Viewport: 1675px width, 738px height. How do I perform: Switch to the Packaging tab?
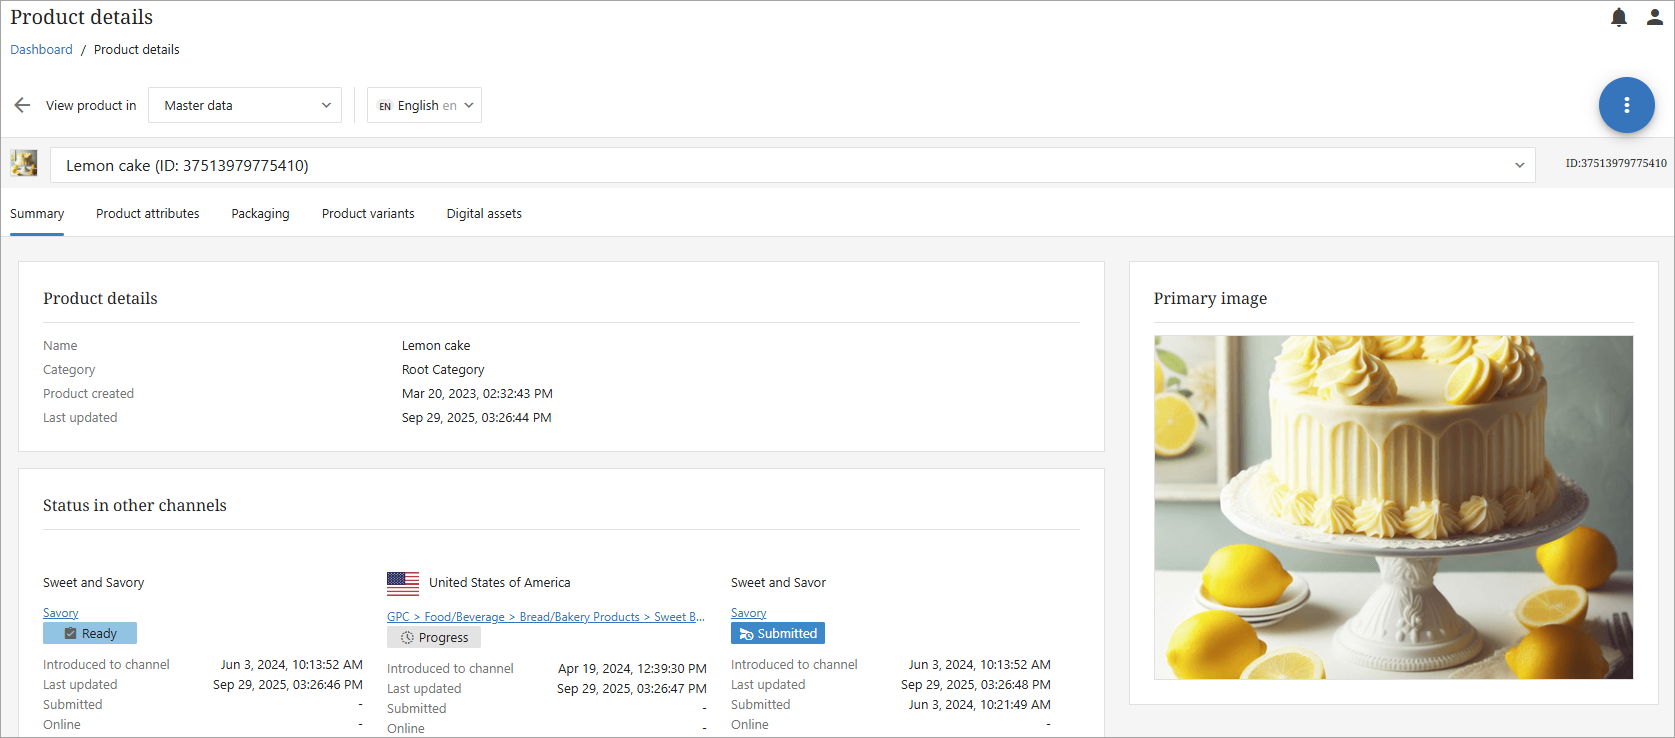tap(260, 213)
